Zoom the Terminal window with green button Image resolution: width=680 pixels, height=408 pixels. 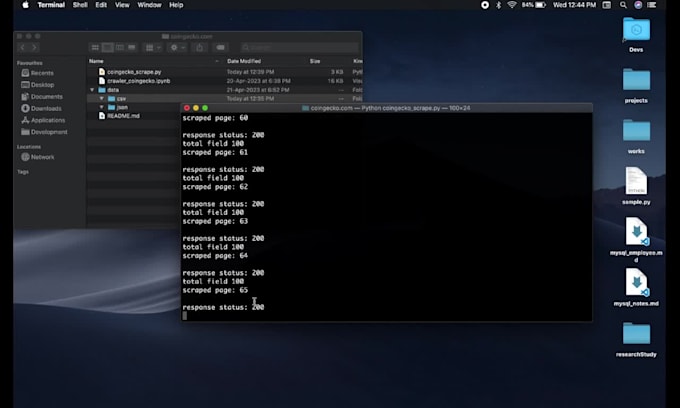click(x=205, y=108)
